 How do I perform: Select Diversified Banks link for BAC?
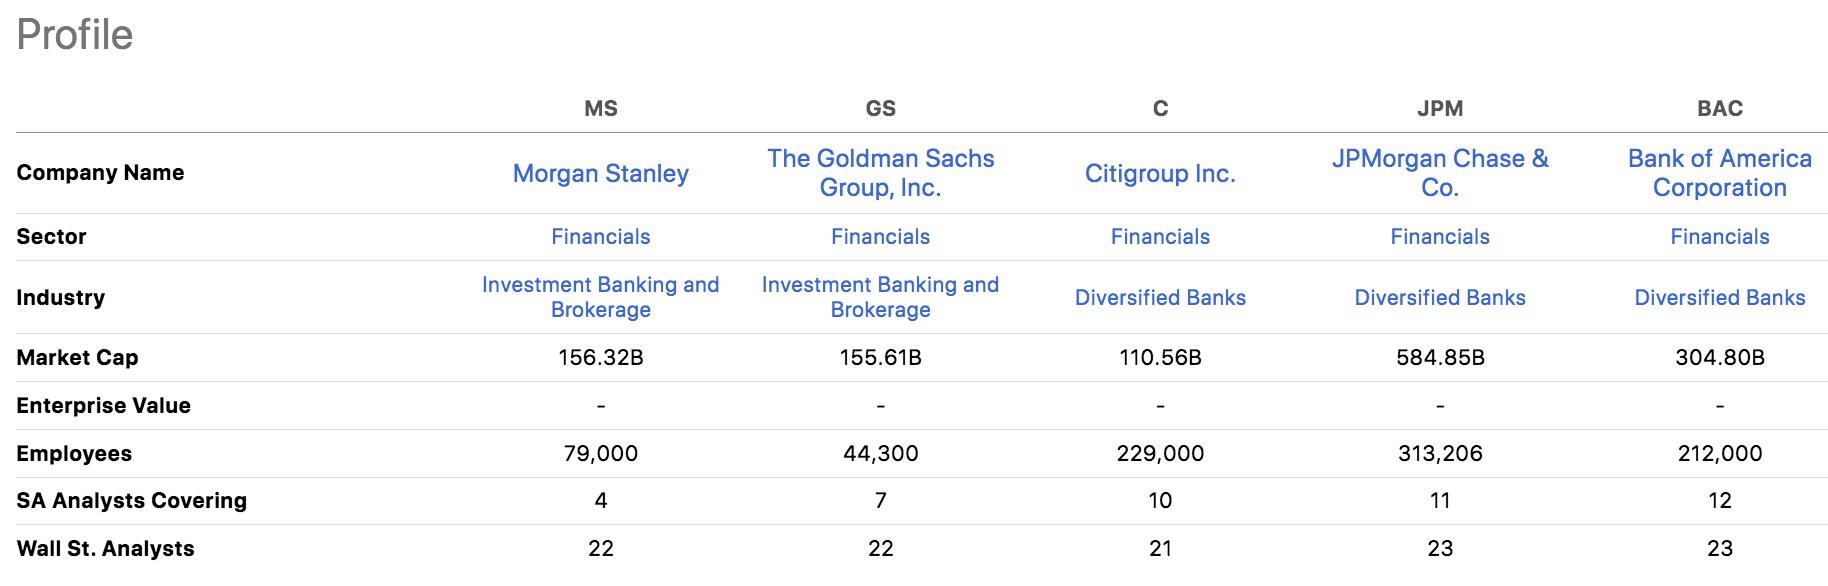tap(1719, 298)
